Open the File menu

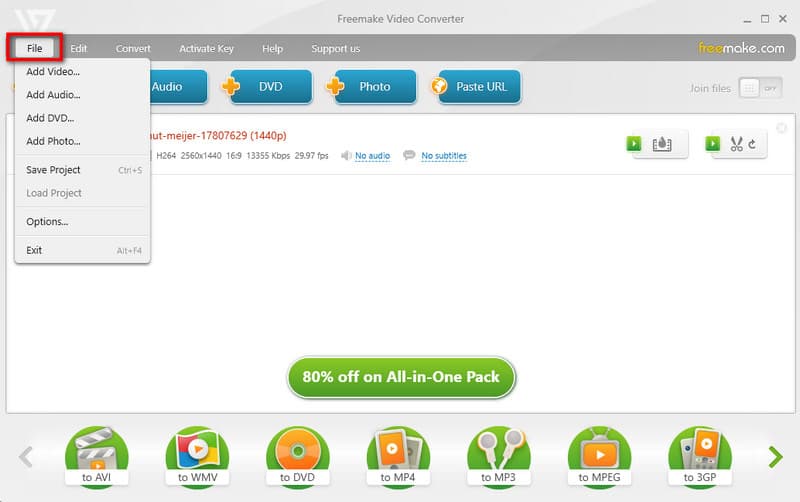point(35,48)
